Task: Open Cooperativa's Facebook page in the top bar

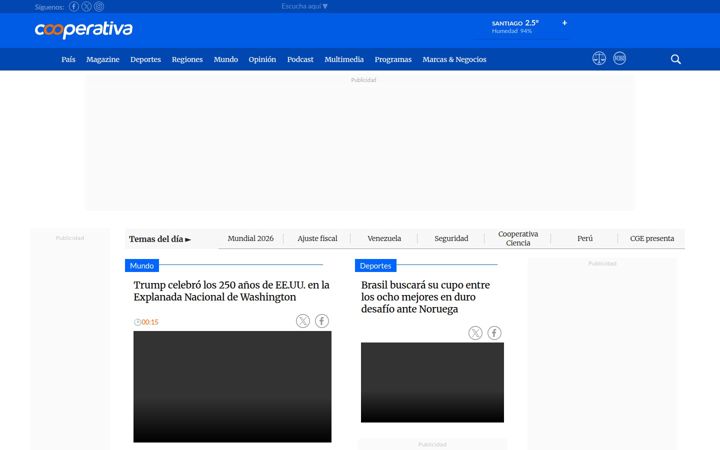Action: [74, 6]
